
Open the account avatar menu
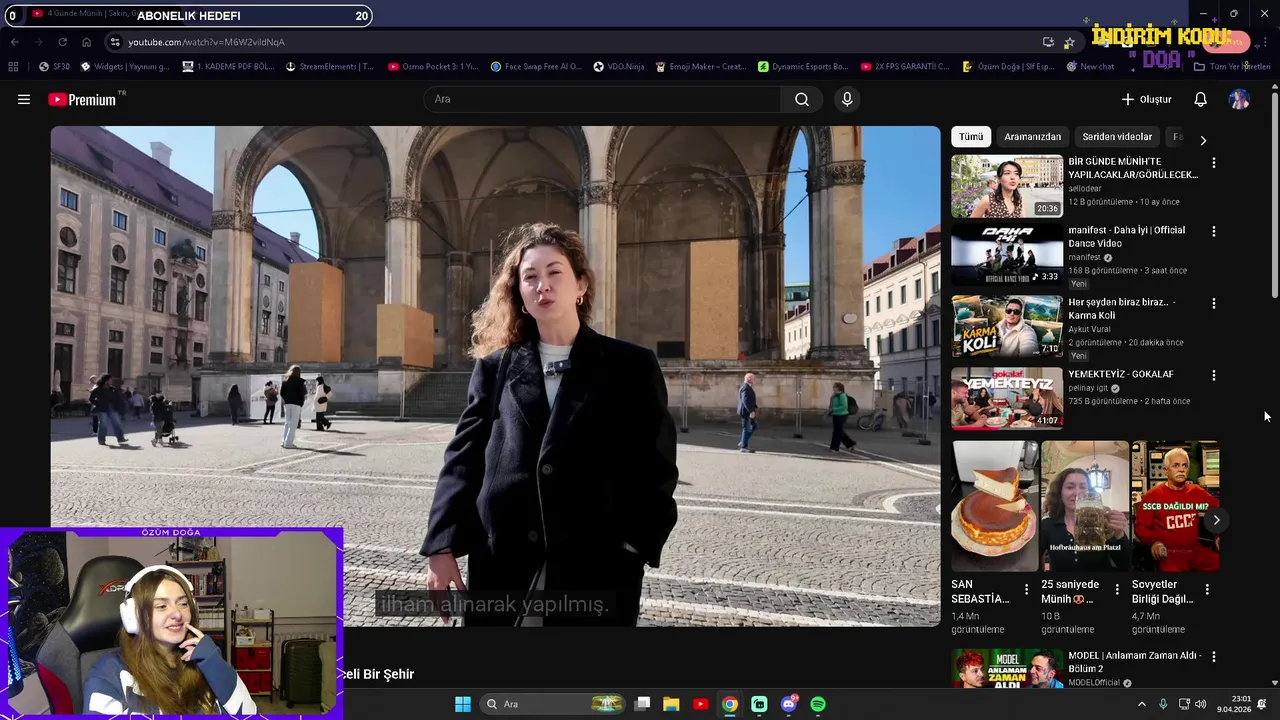(1239, 99)
